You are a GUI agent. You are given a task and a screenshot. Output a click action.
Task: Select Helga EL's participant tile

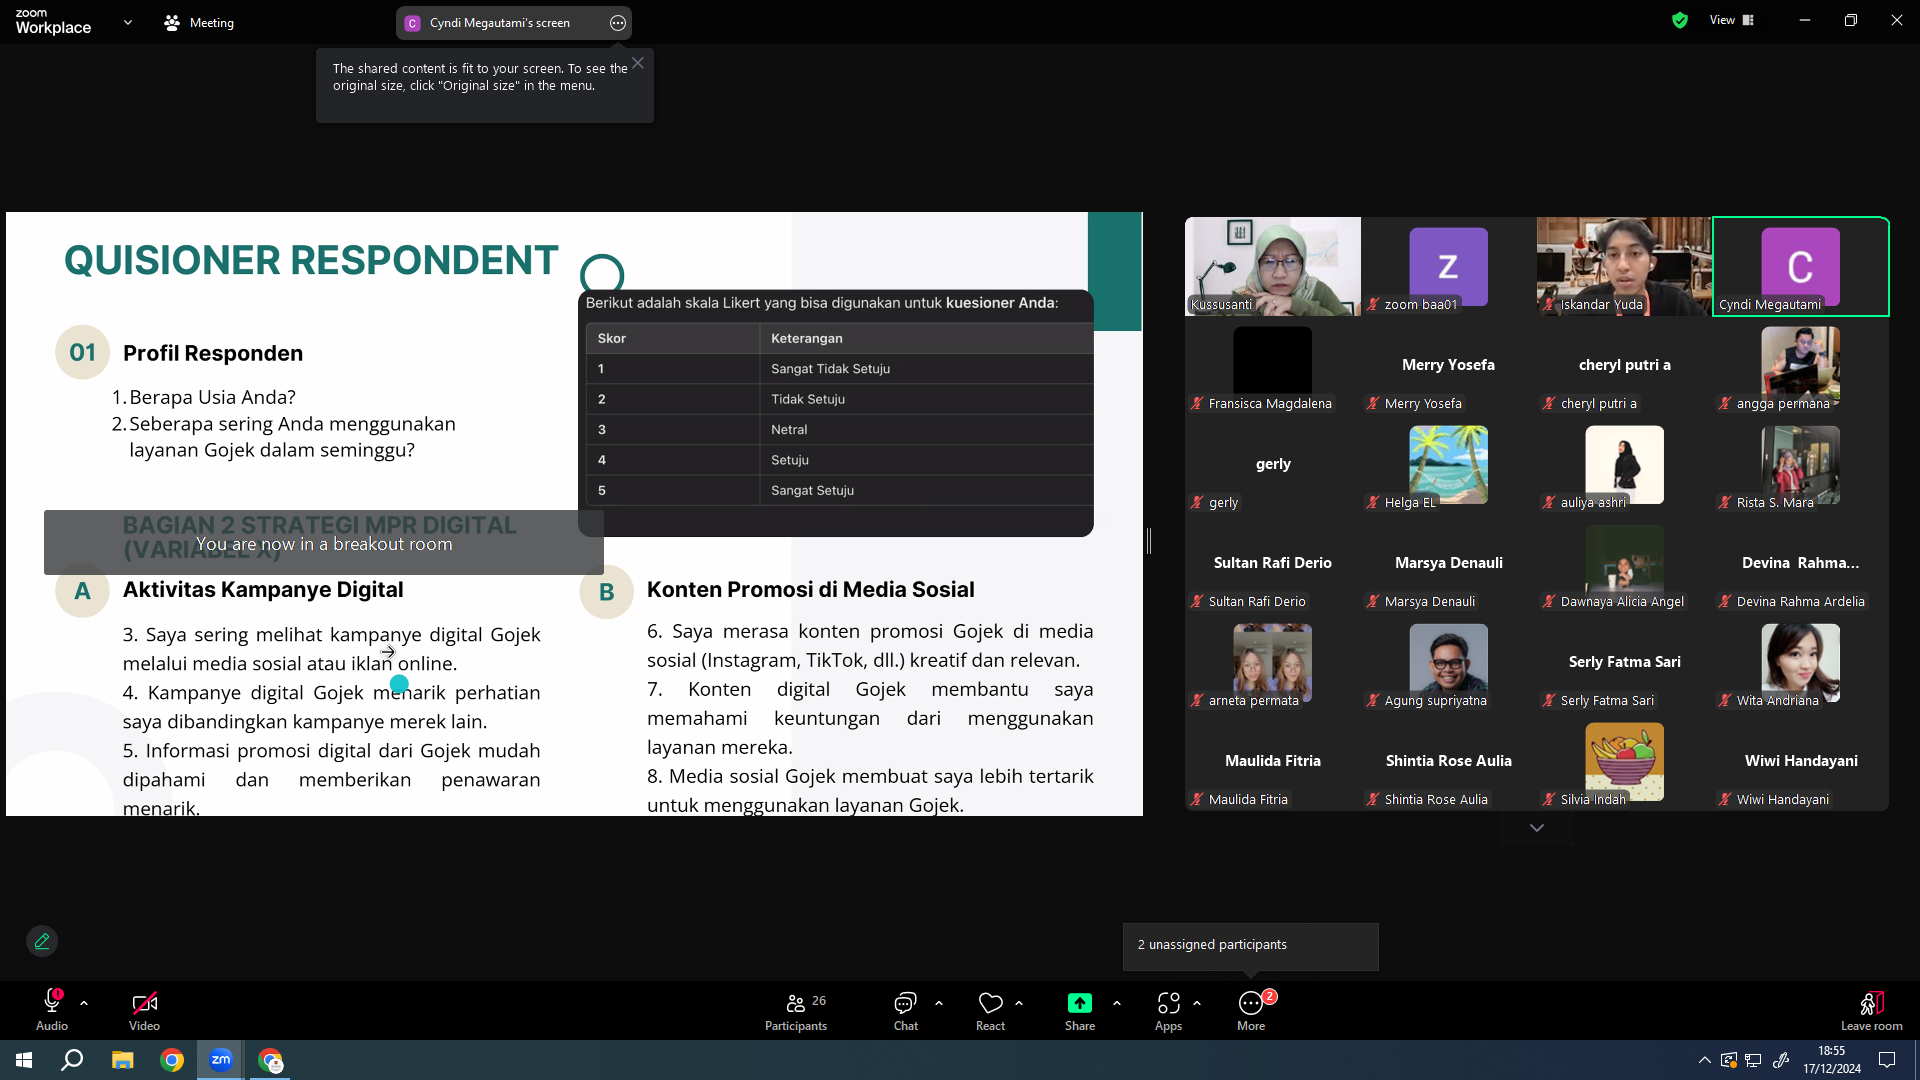click(1449, 464)
